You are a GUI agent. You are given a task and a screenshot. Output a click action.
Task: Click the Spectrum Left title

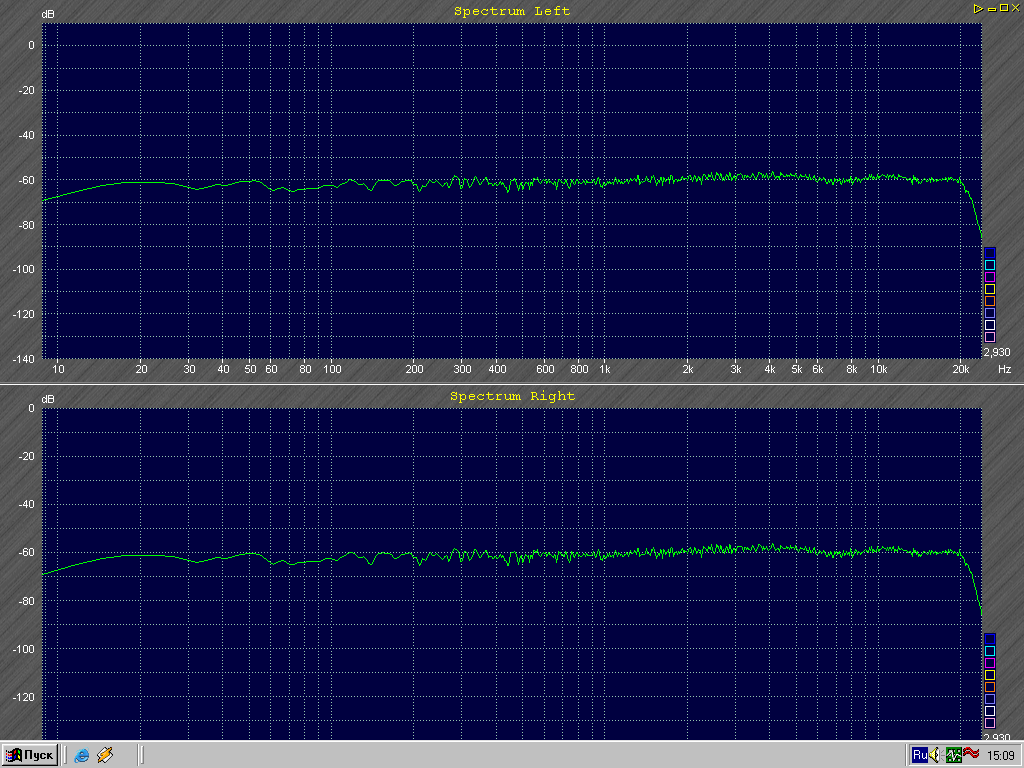click(x=512, y=11)
